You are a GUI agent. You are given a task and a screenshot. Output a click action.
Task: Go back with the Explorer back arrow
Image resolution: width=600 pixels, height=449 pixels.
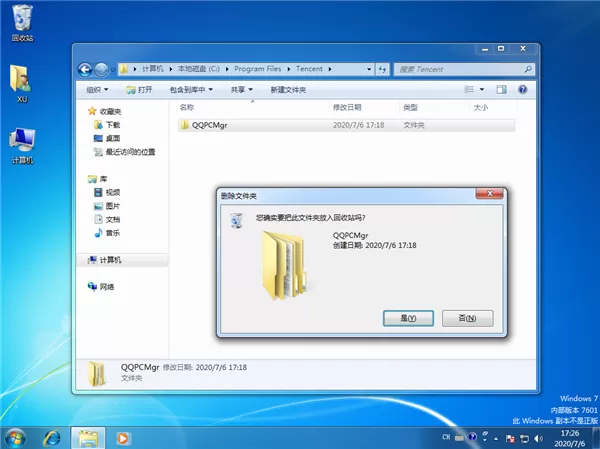point(85,70)
